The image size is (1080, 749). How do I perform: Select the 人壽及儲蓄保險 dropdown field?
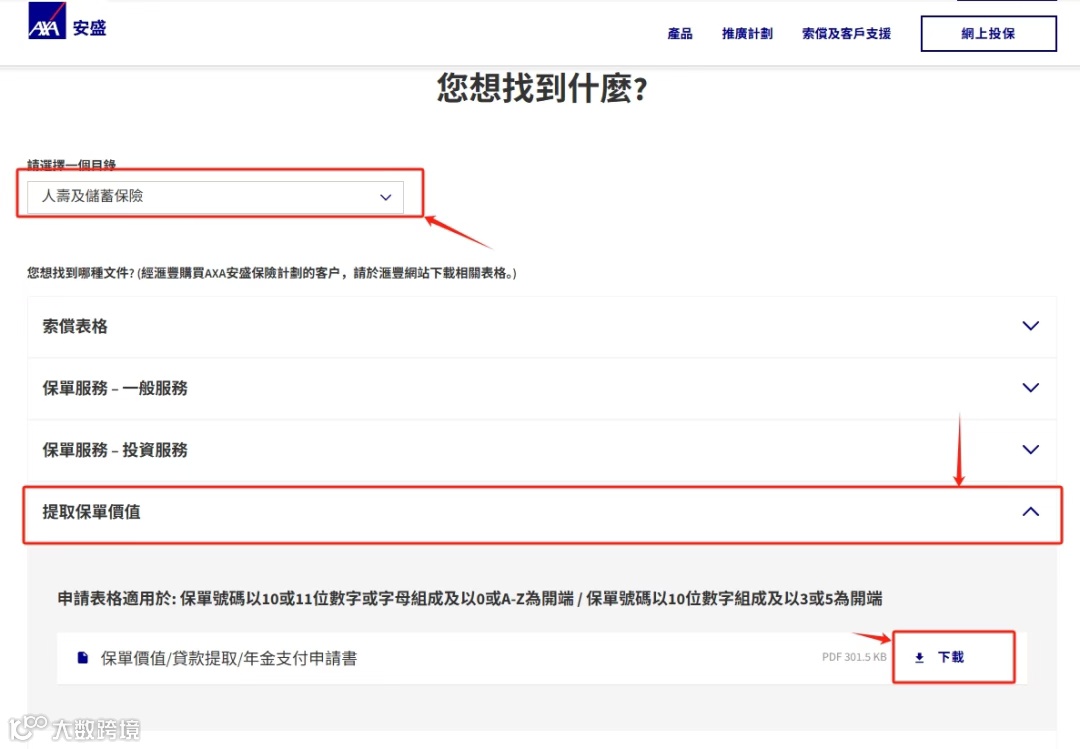tap(215, 197)
